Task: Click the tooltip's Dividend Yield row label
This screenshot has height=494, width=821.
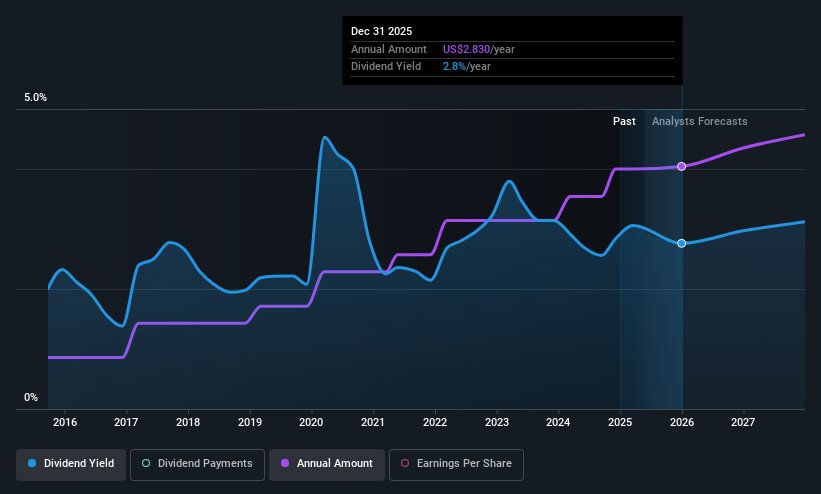Action: coord(386,67)
